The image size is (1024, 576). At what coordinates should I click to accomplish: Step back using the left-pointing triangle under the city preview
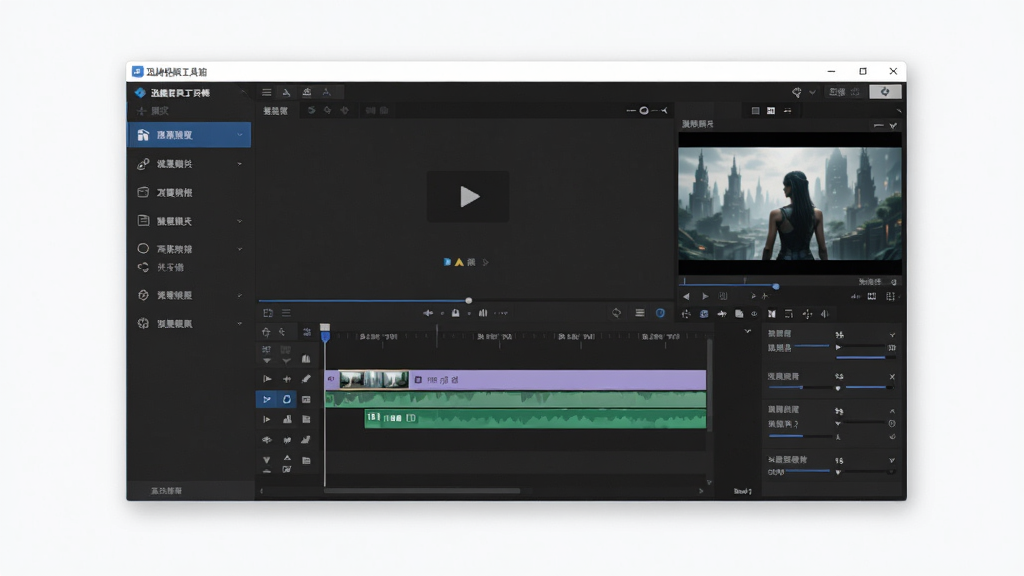(686, 296)
